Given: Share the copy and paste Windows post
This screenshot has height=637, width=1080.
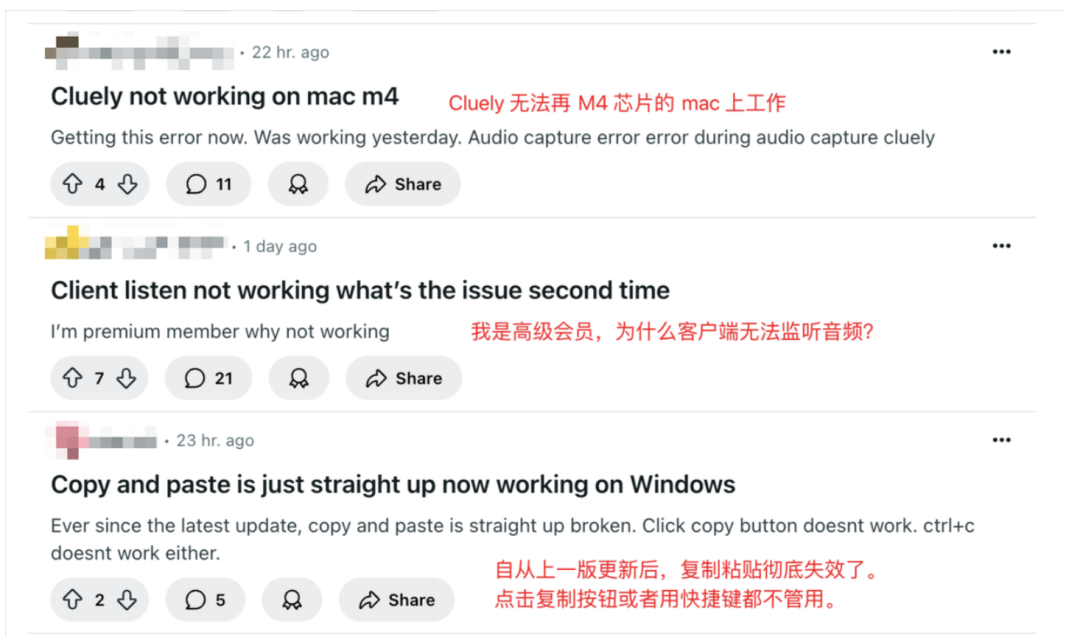Looking at the screenshot, I should [397, 600].
